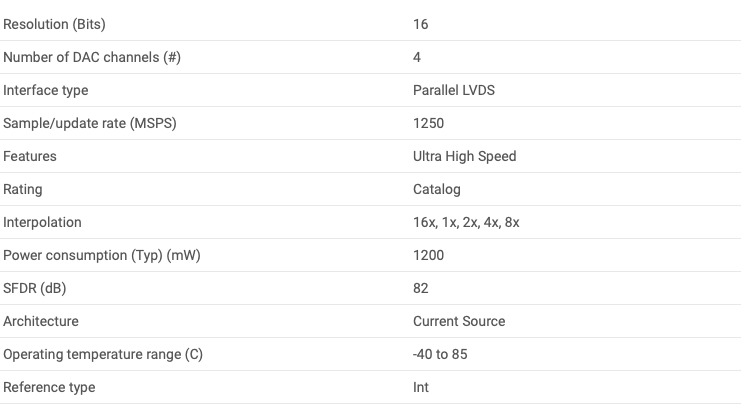Click the Int reference type value
The height and width of the screenshot is (409, 741).
pos(421,387)
